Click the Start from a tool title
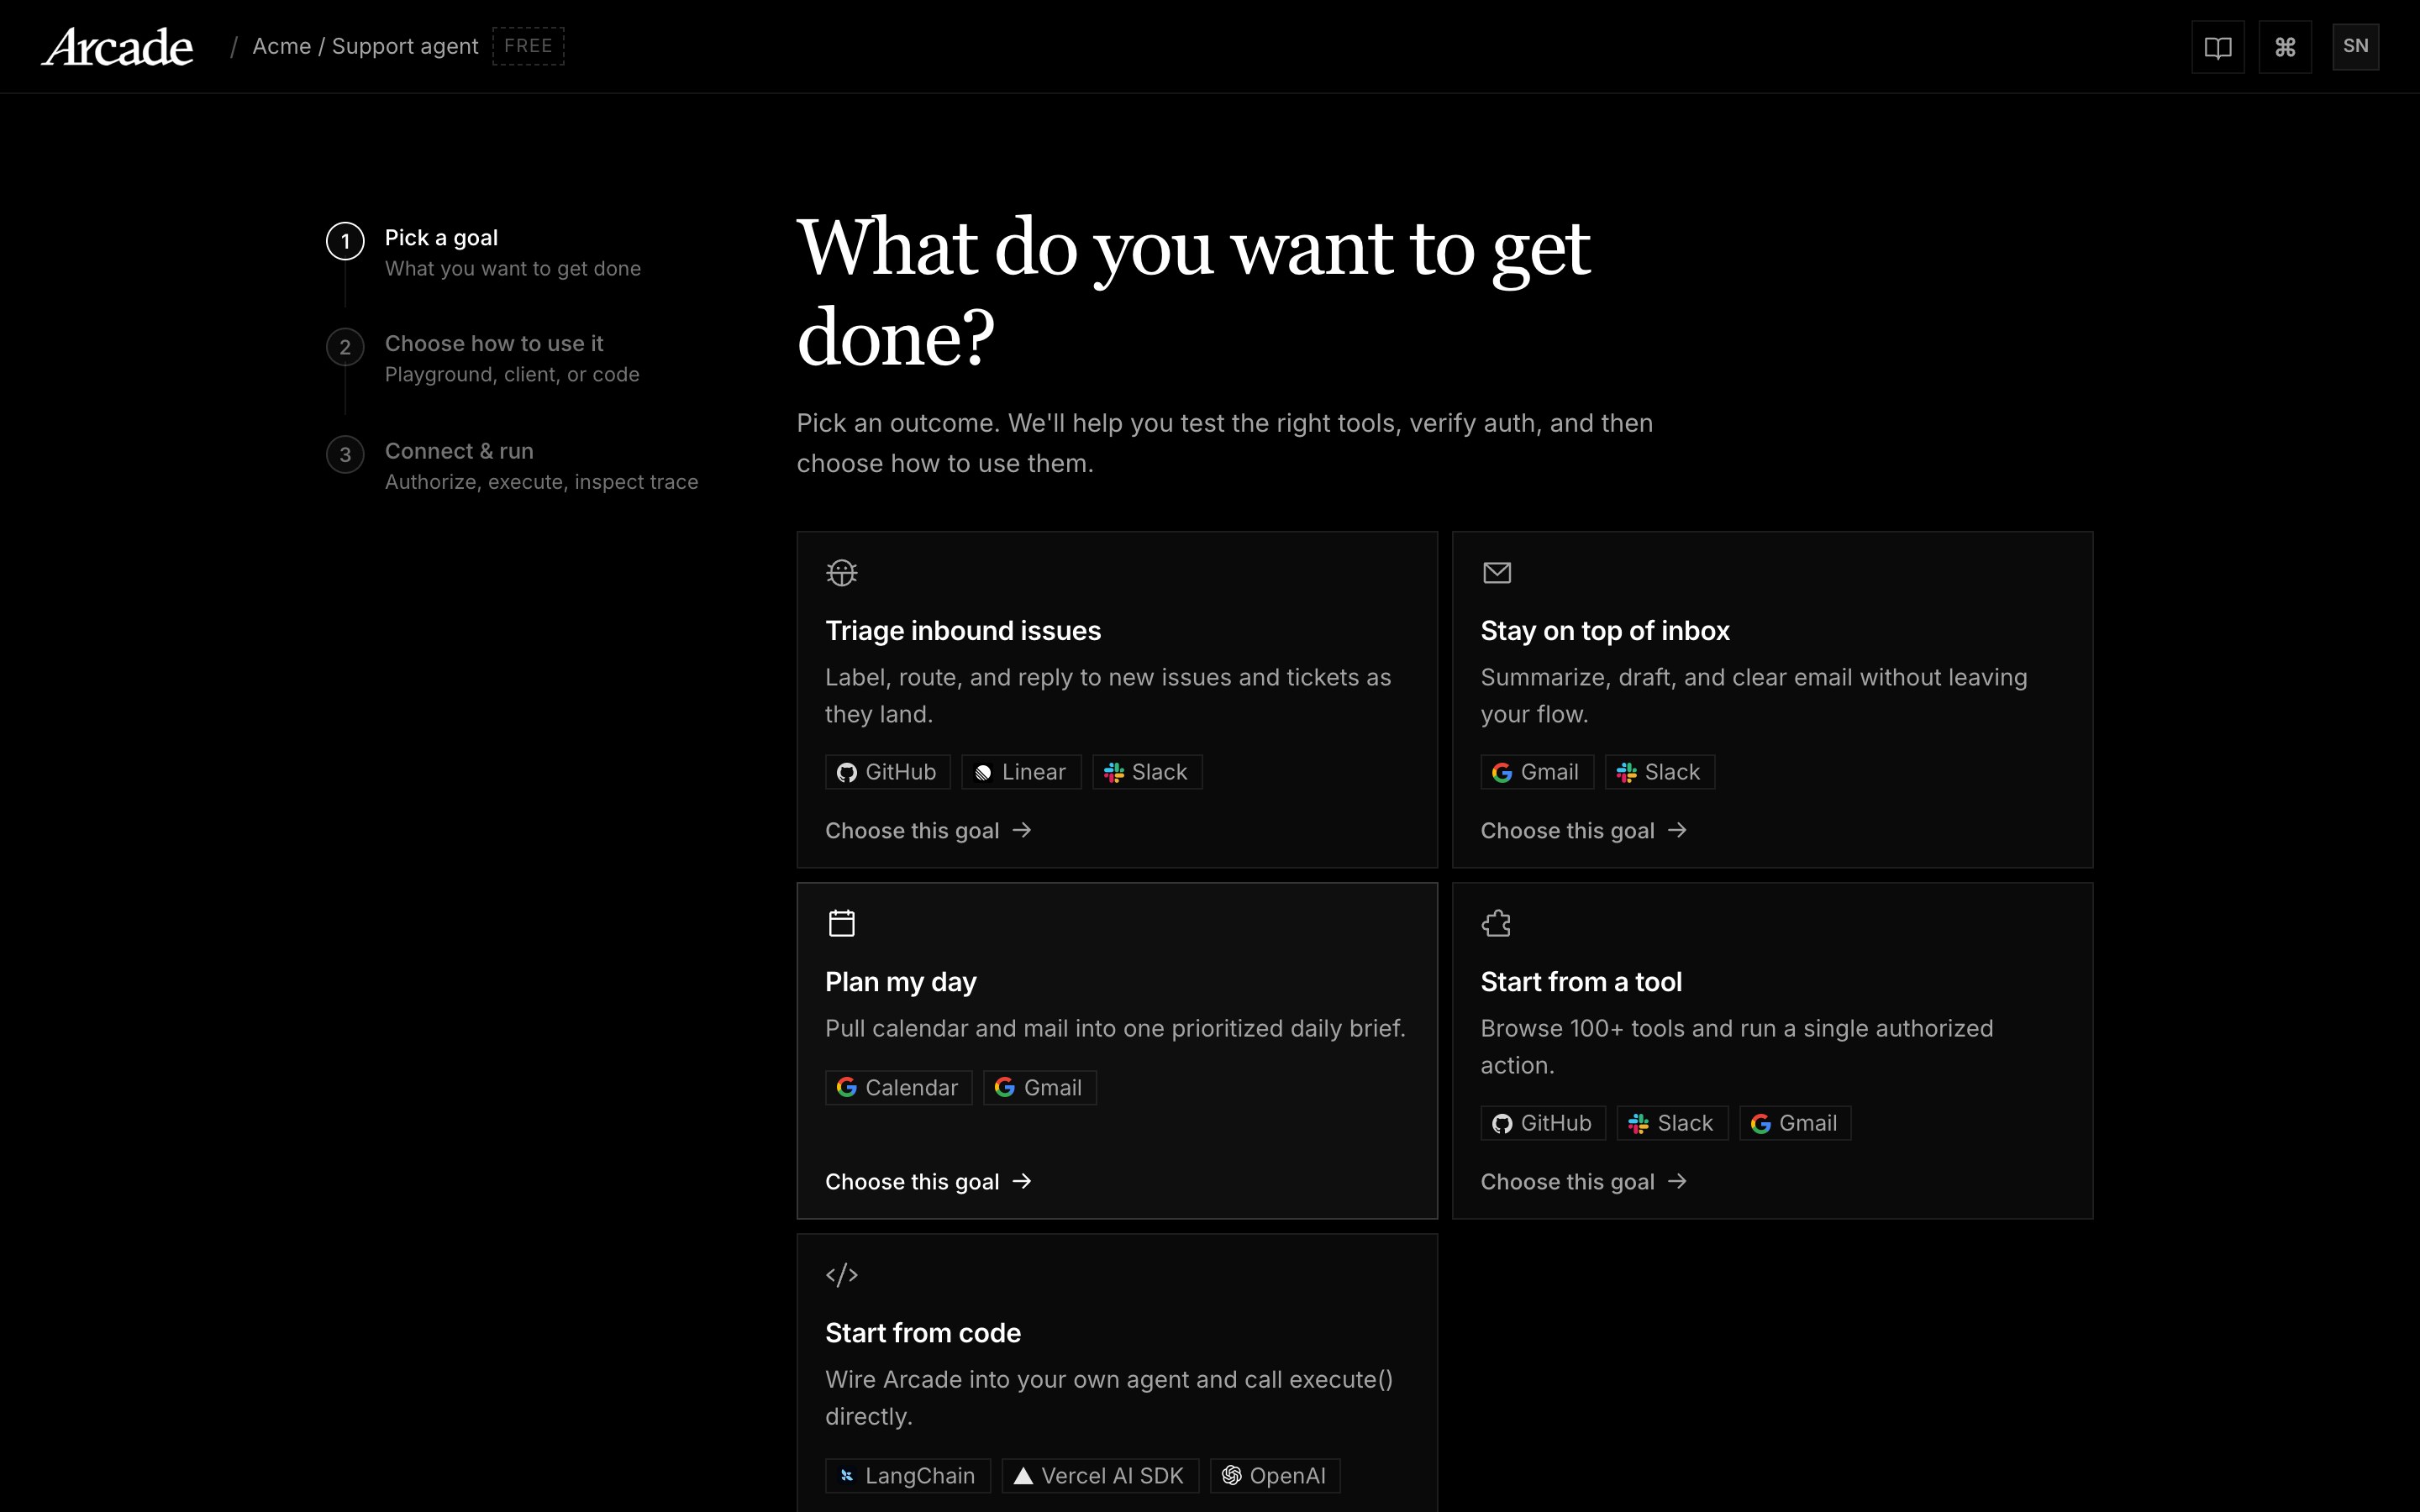2420x1512 pixels. 1581,982
